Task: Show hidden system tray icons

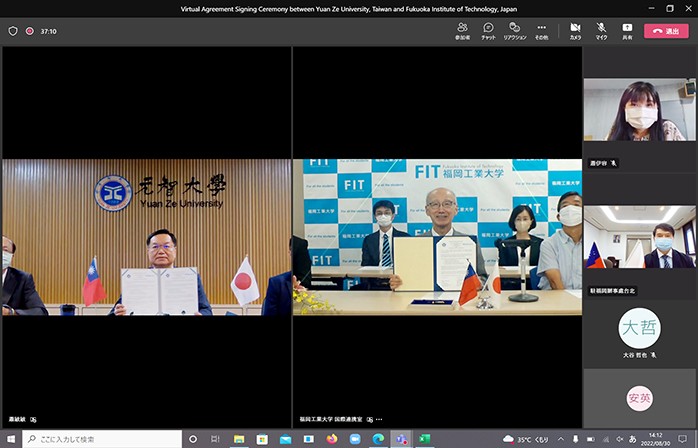Action: pyautogui.click(x=560, y=439)
